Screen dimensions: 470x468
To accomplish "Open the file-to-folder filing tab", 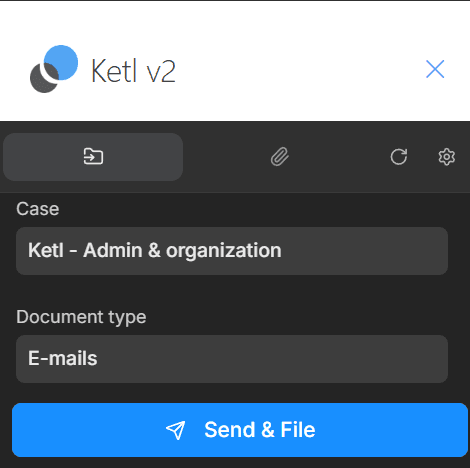I will pos(93,157).
